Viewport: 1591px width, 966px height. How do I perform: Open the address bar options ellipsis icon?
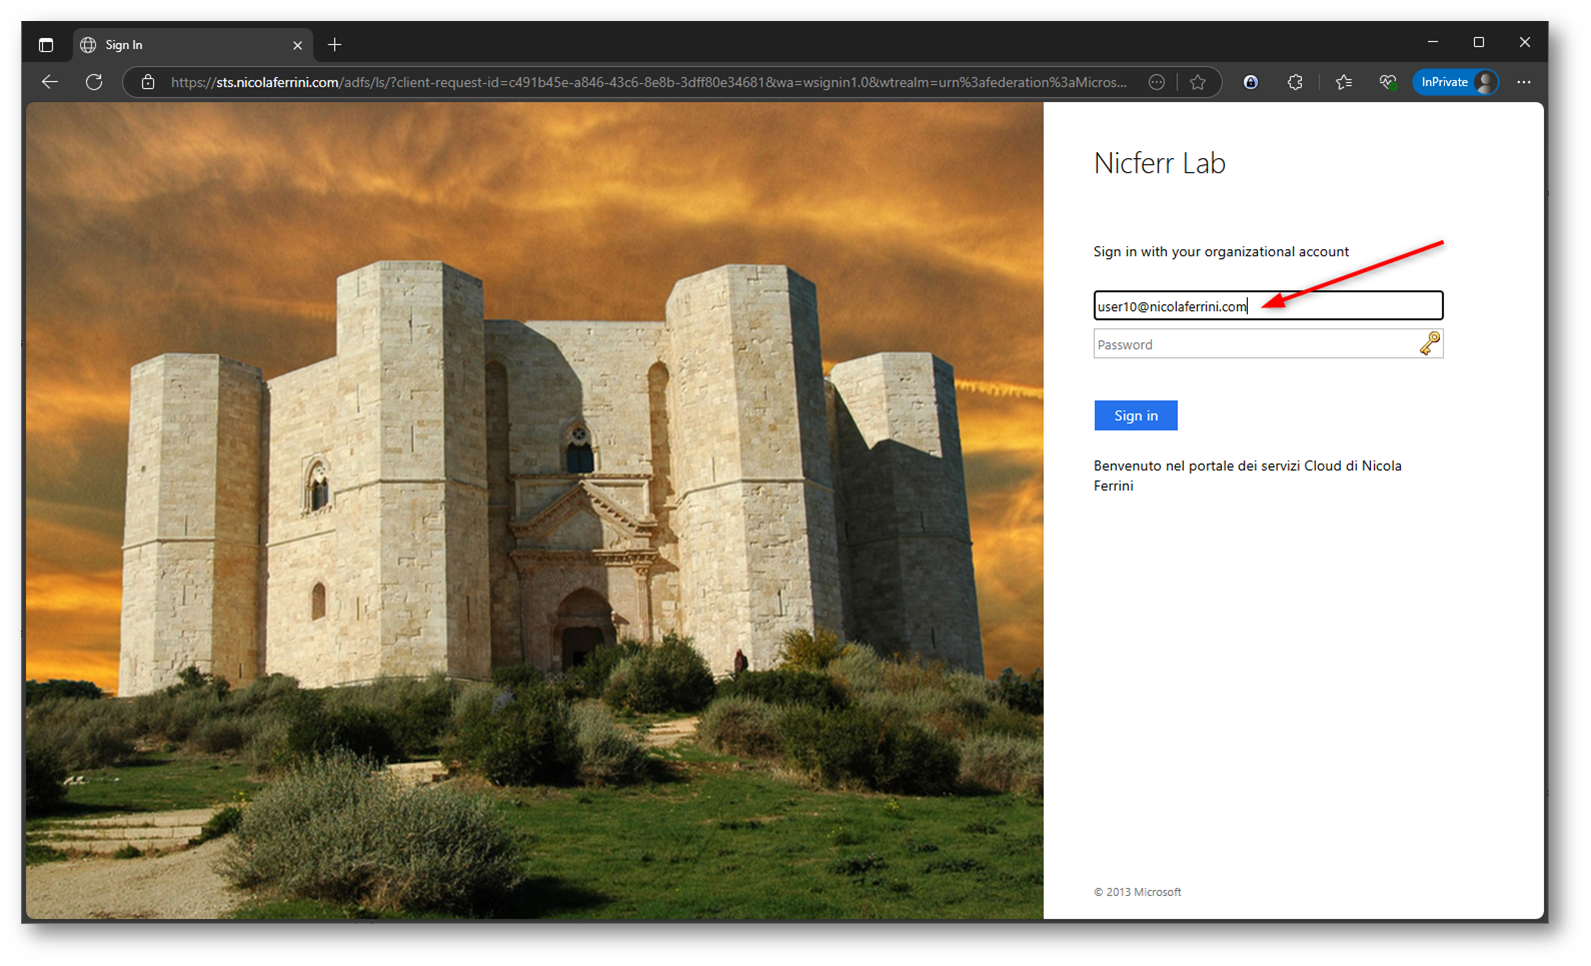[x=1157, y=82]
